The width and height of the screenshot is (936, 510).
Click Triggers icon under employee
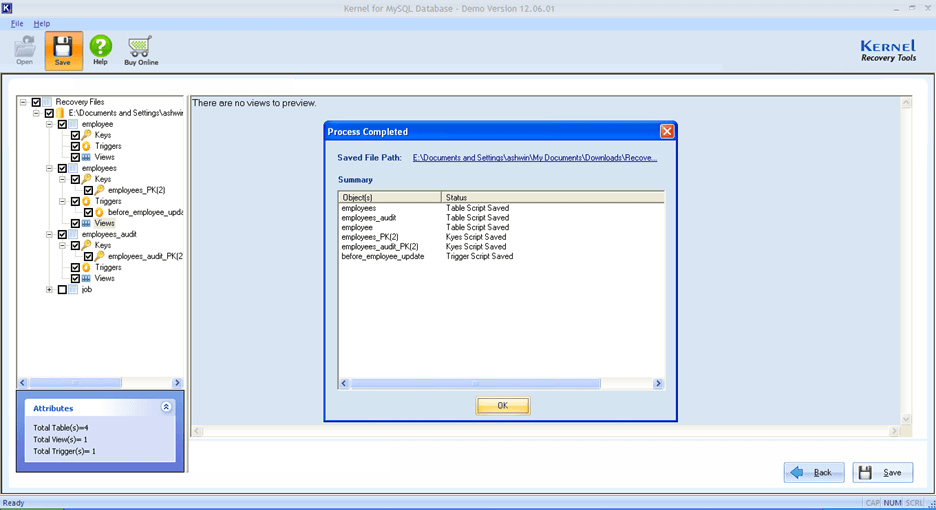(x=87, y=146)
